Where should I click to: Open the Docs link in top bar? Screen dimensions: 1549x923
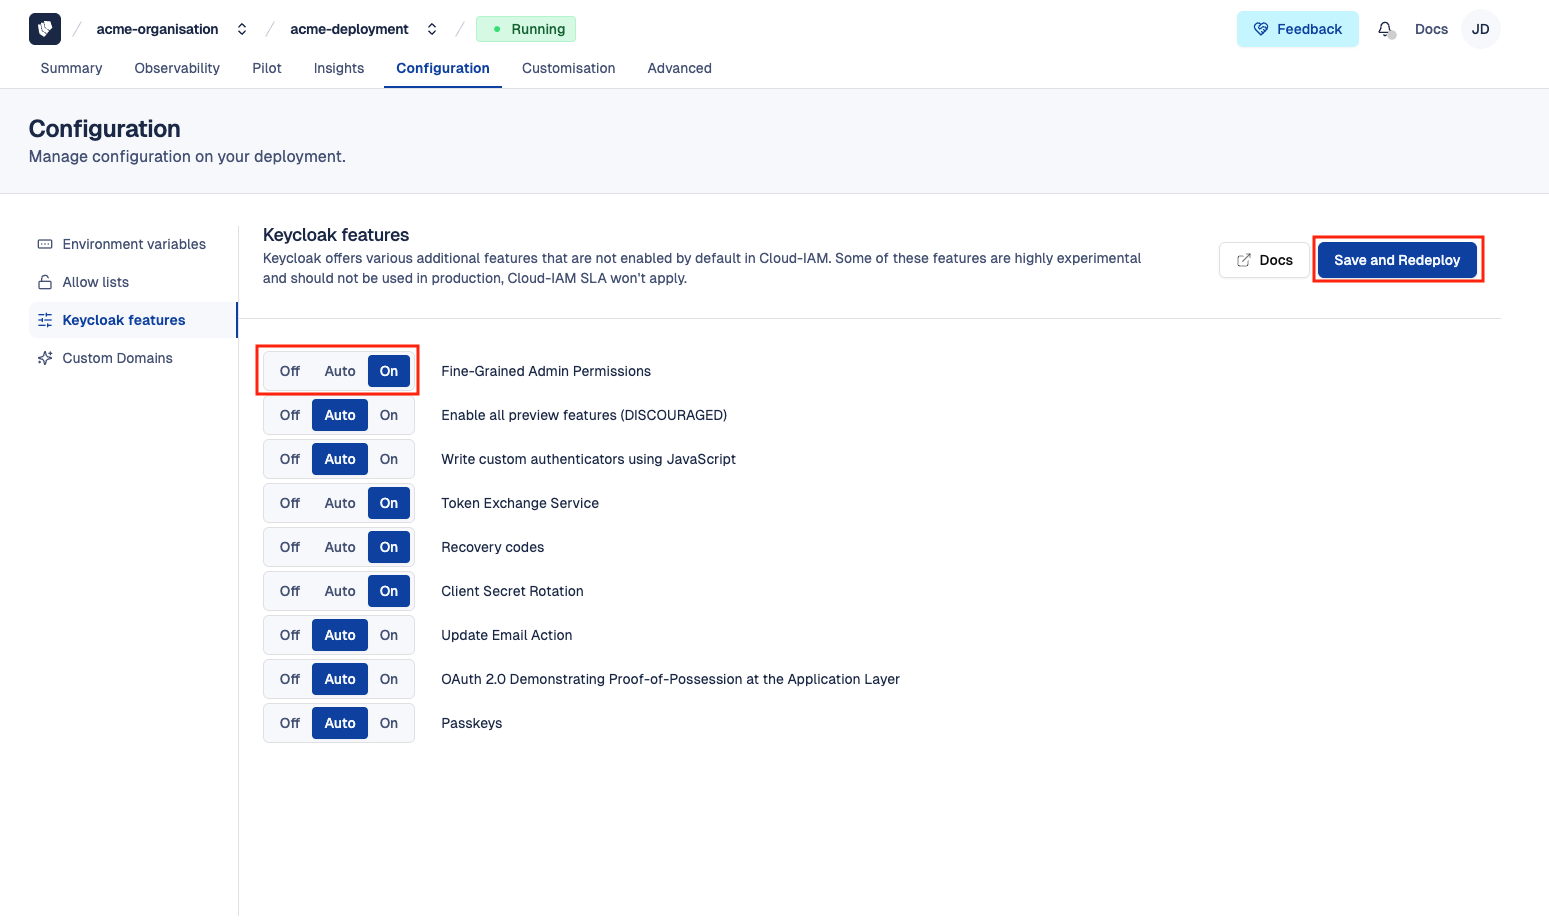pos(1431,29)
